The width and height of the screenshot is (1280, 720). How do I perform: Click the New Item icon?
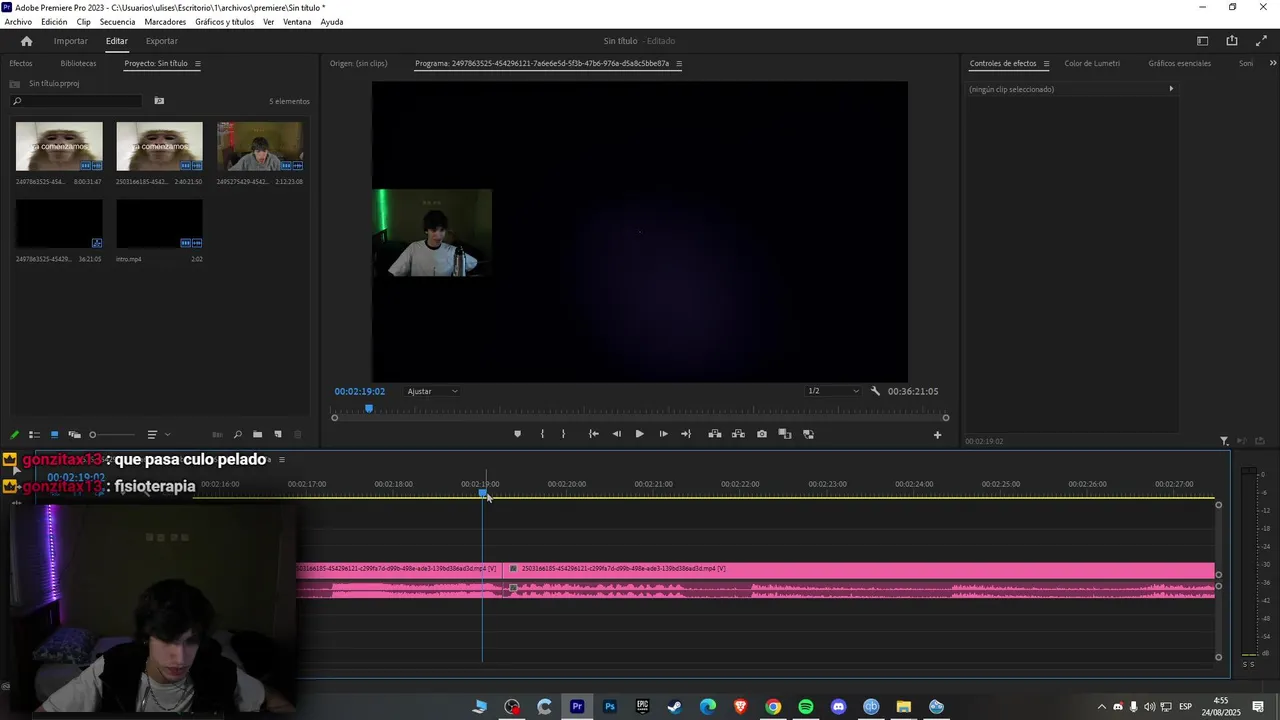278,435
